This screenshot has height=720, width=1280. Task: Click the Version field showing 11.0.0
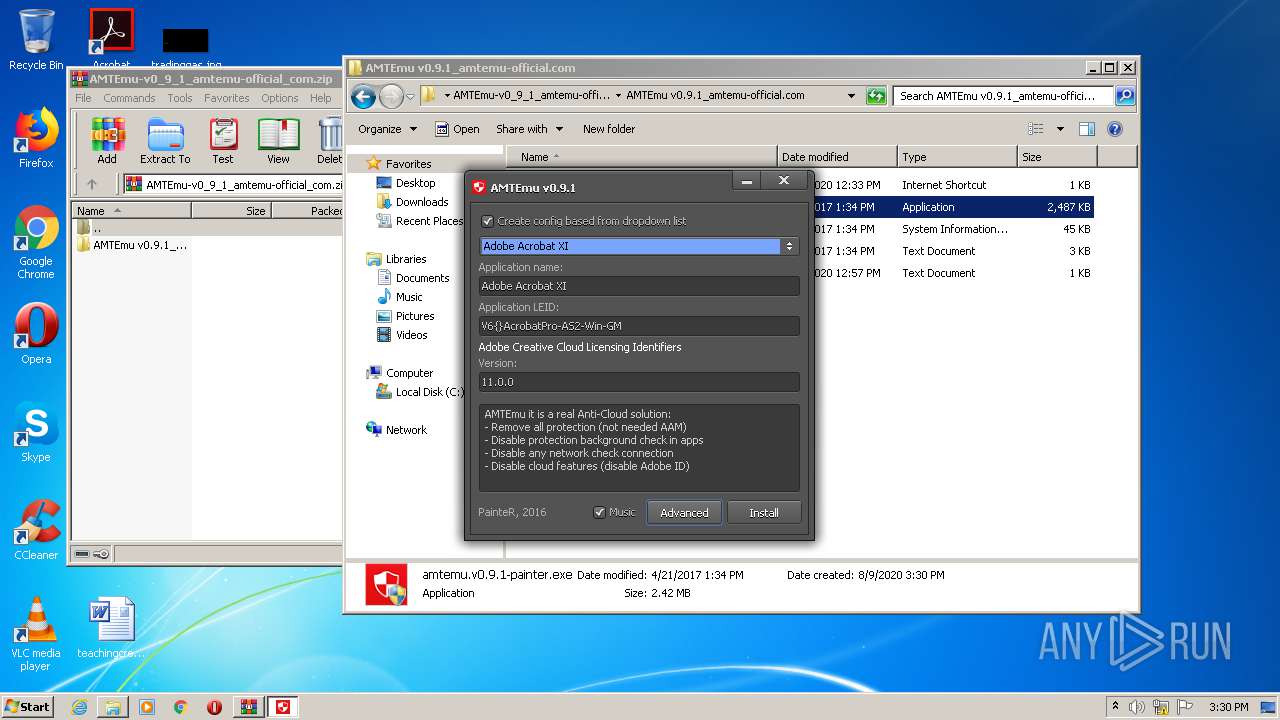pyautogui.click(x=638, y=382)
